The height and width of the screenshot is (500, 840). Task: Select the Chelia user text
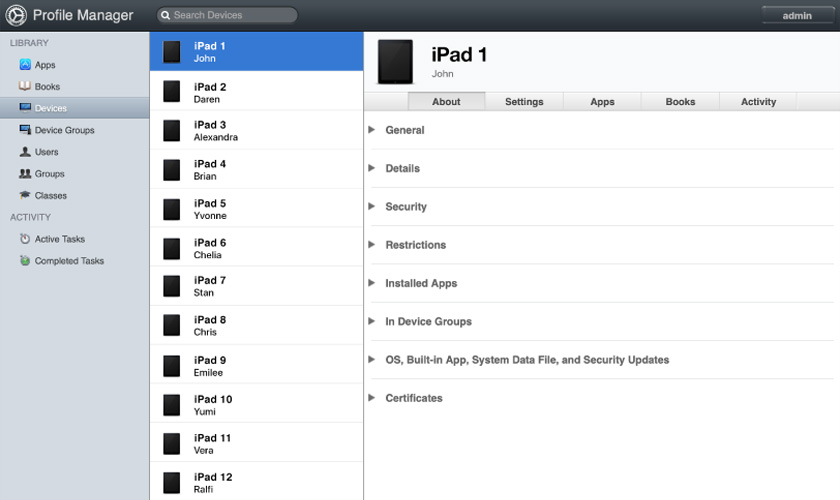coord(207,255)
